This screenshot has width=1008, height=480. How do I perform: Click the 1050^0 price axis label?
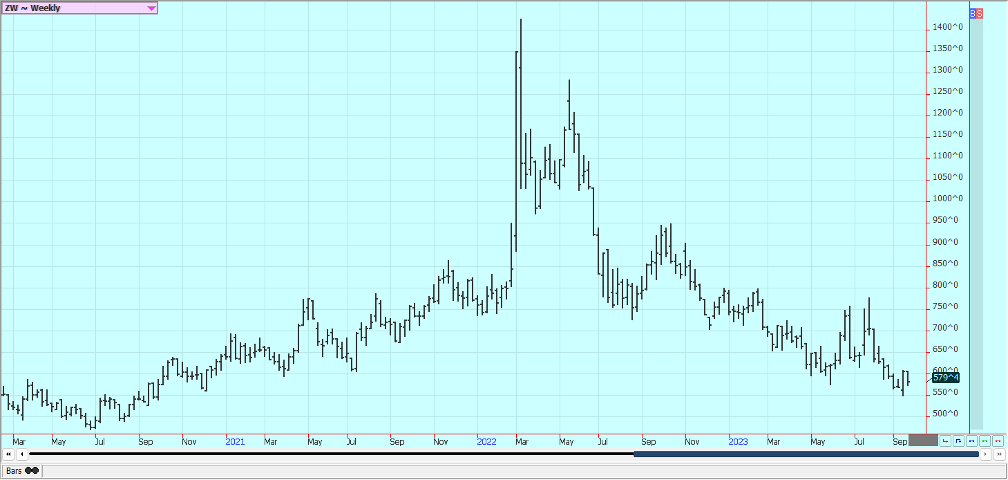[948, 177]
